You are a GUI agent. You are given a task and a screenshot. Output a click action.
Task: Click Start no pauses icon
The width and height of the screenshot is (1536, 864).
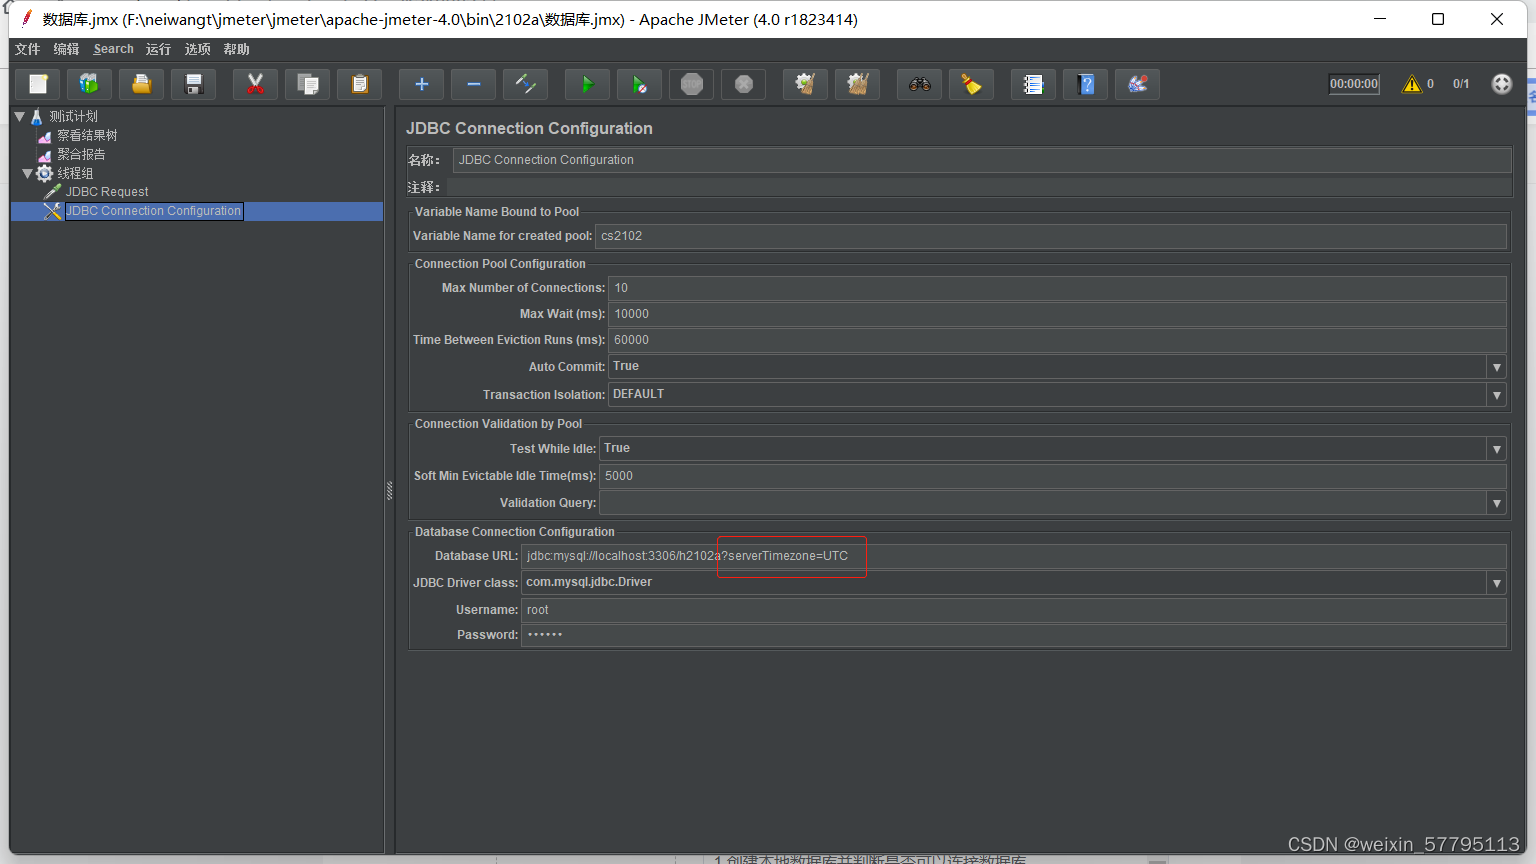(640, 84)
